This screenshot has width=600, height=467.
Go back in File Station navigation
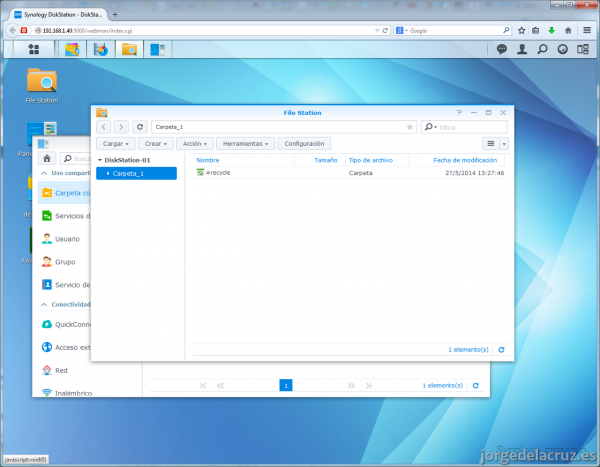tap(103, 127)
